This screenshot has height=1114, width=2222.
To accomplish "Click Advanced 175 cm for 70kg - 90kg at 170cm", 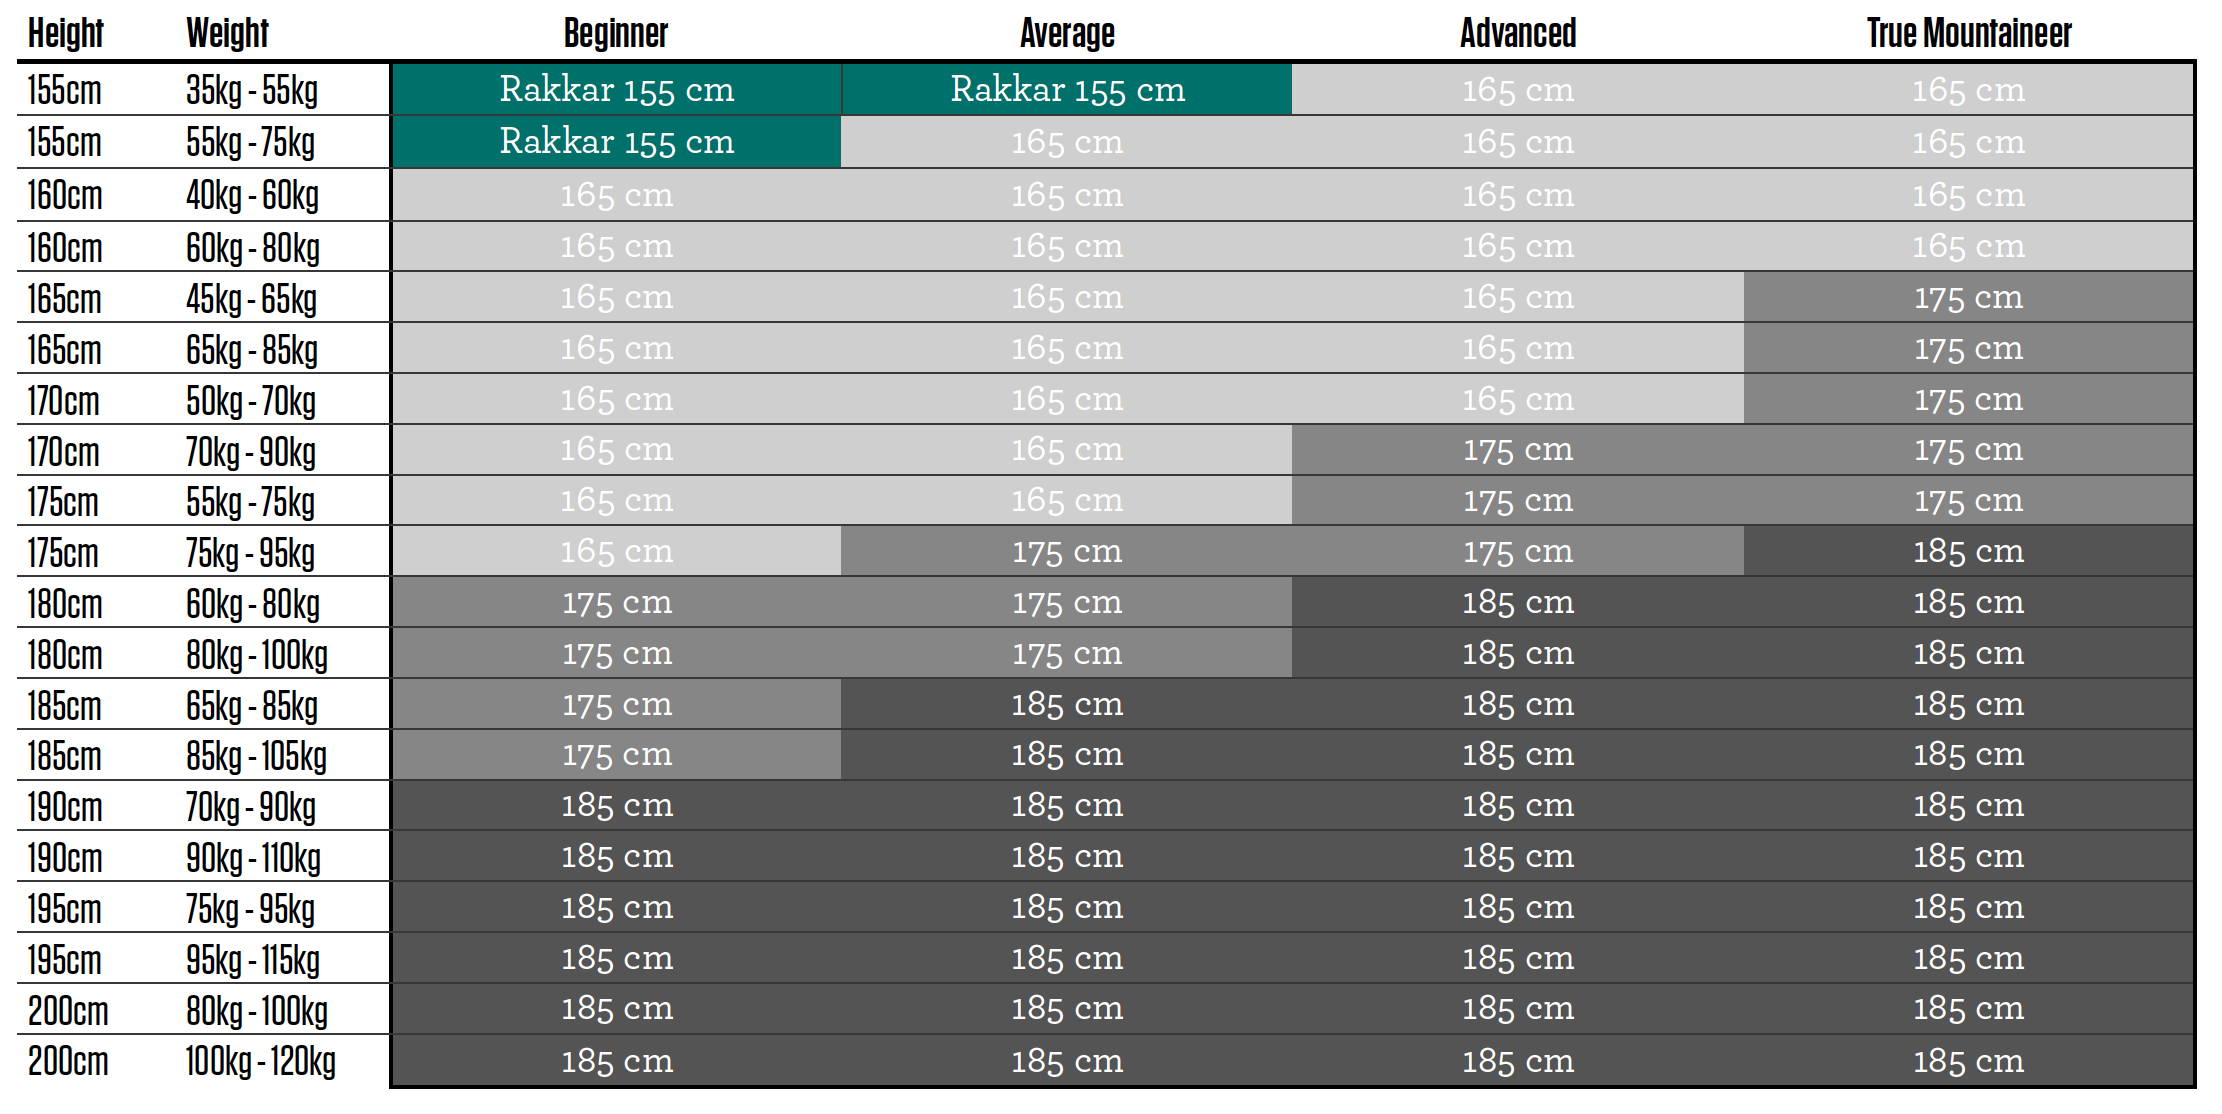I will (x=1518, y=449).
